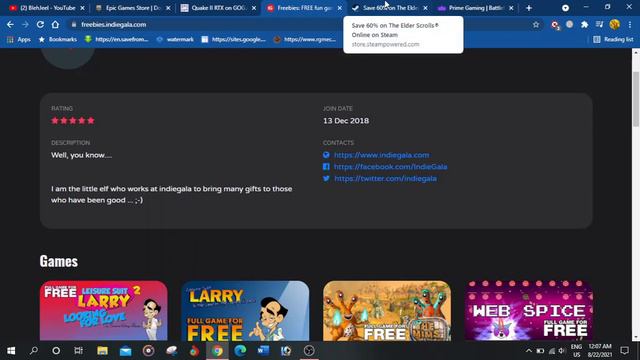Open Leisure Suit Larry 2 game card
640x360 pixels.
click(x=104, y=311)
